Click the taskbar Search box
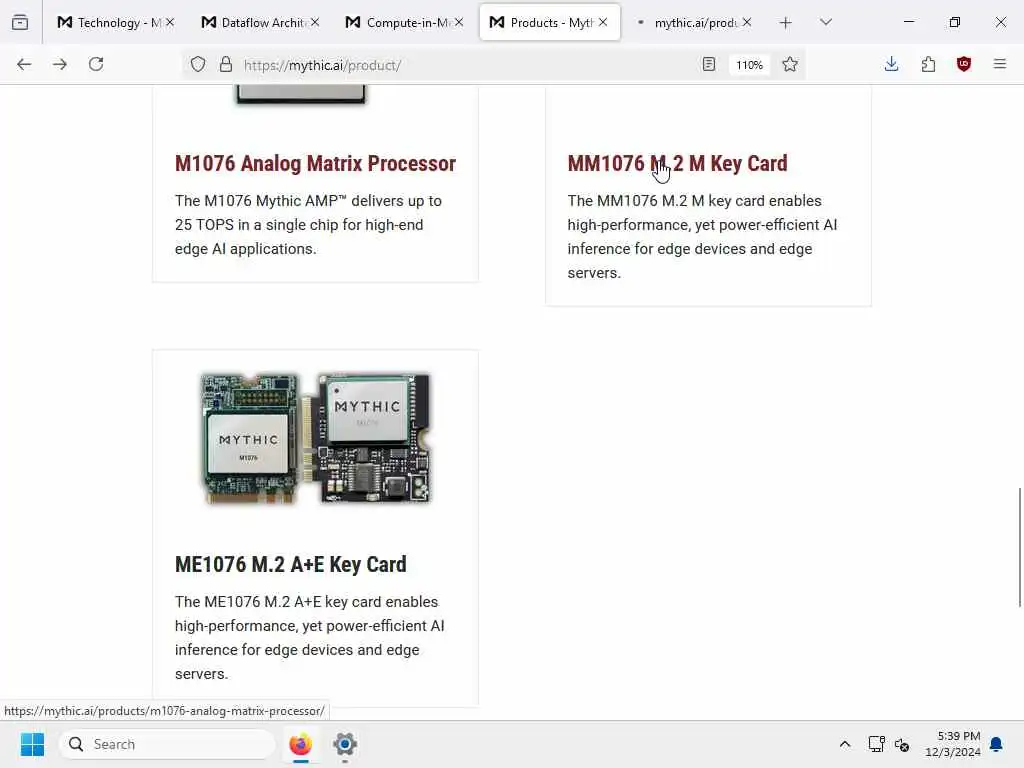The image size is (1024, 768). point(167,744)
